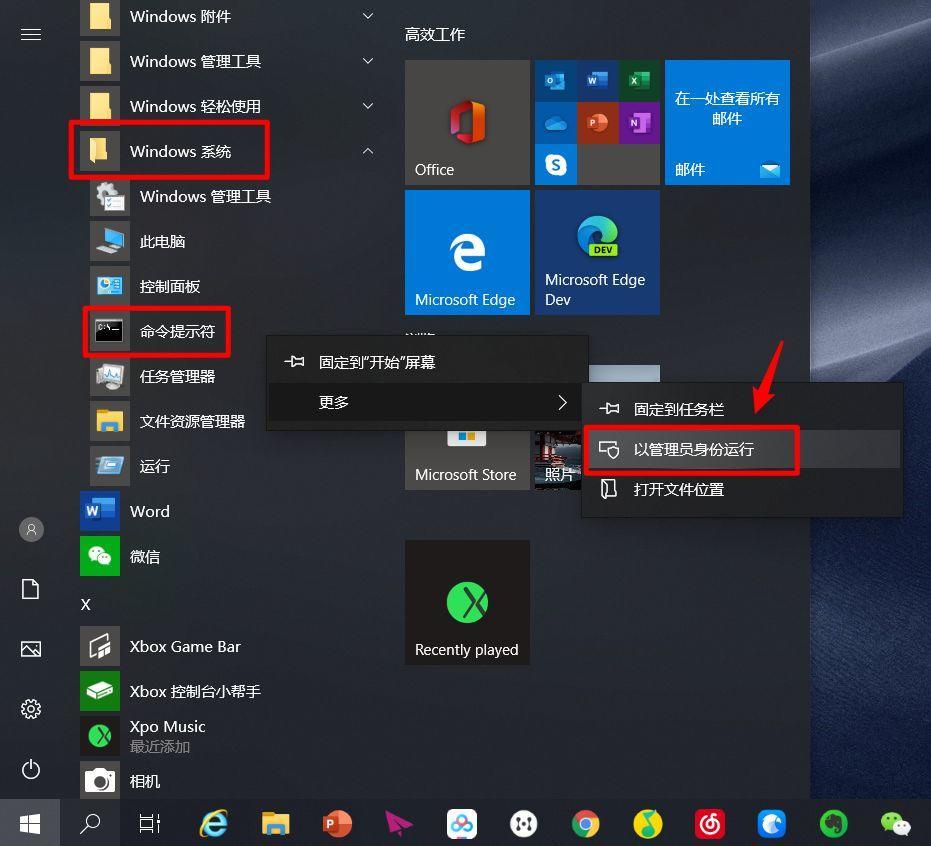Open Task View on the taskbar
The height and width of the screenshot is (846, 931).
click(x=150, y=823)
